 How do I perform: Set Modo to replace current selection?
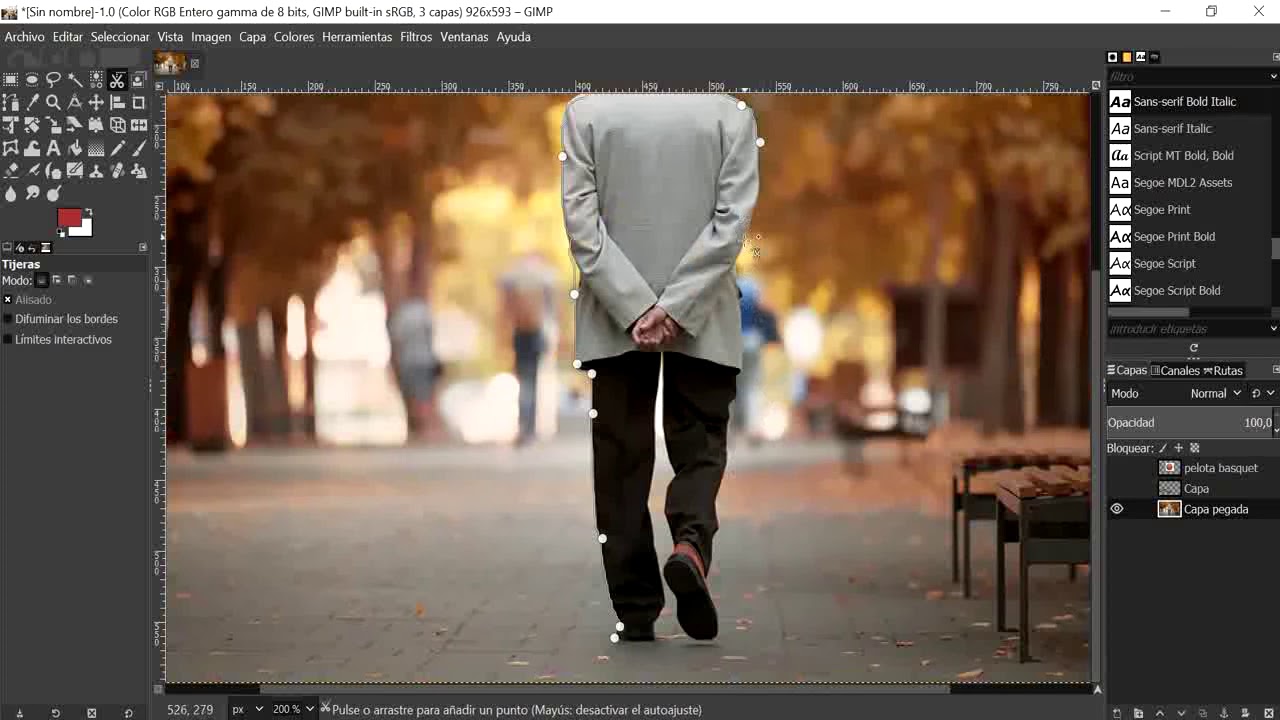(41, 280)
